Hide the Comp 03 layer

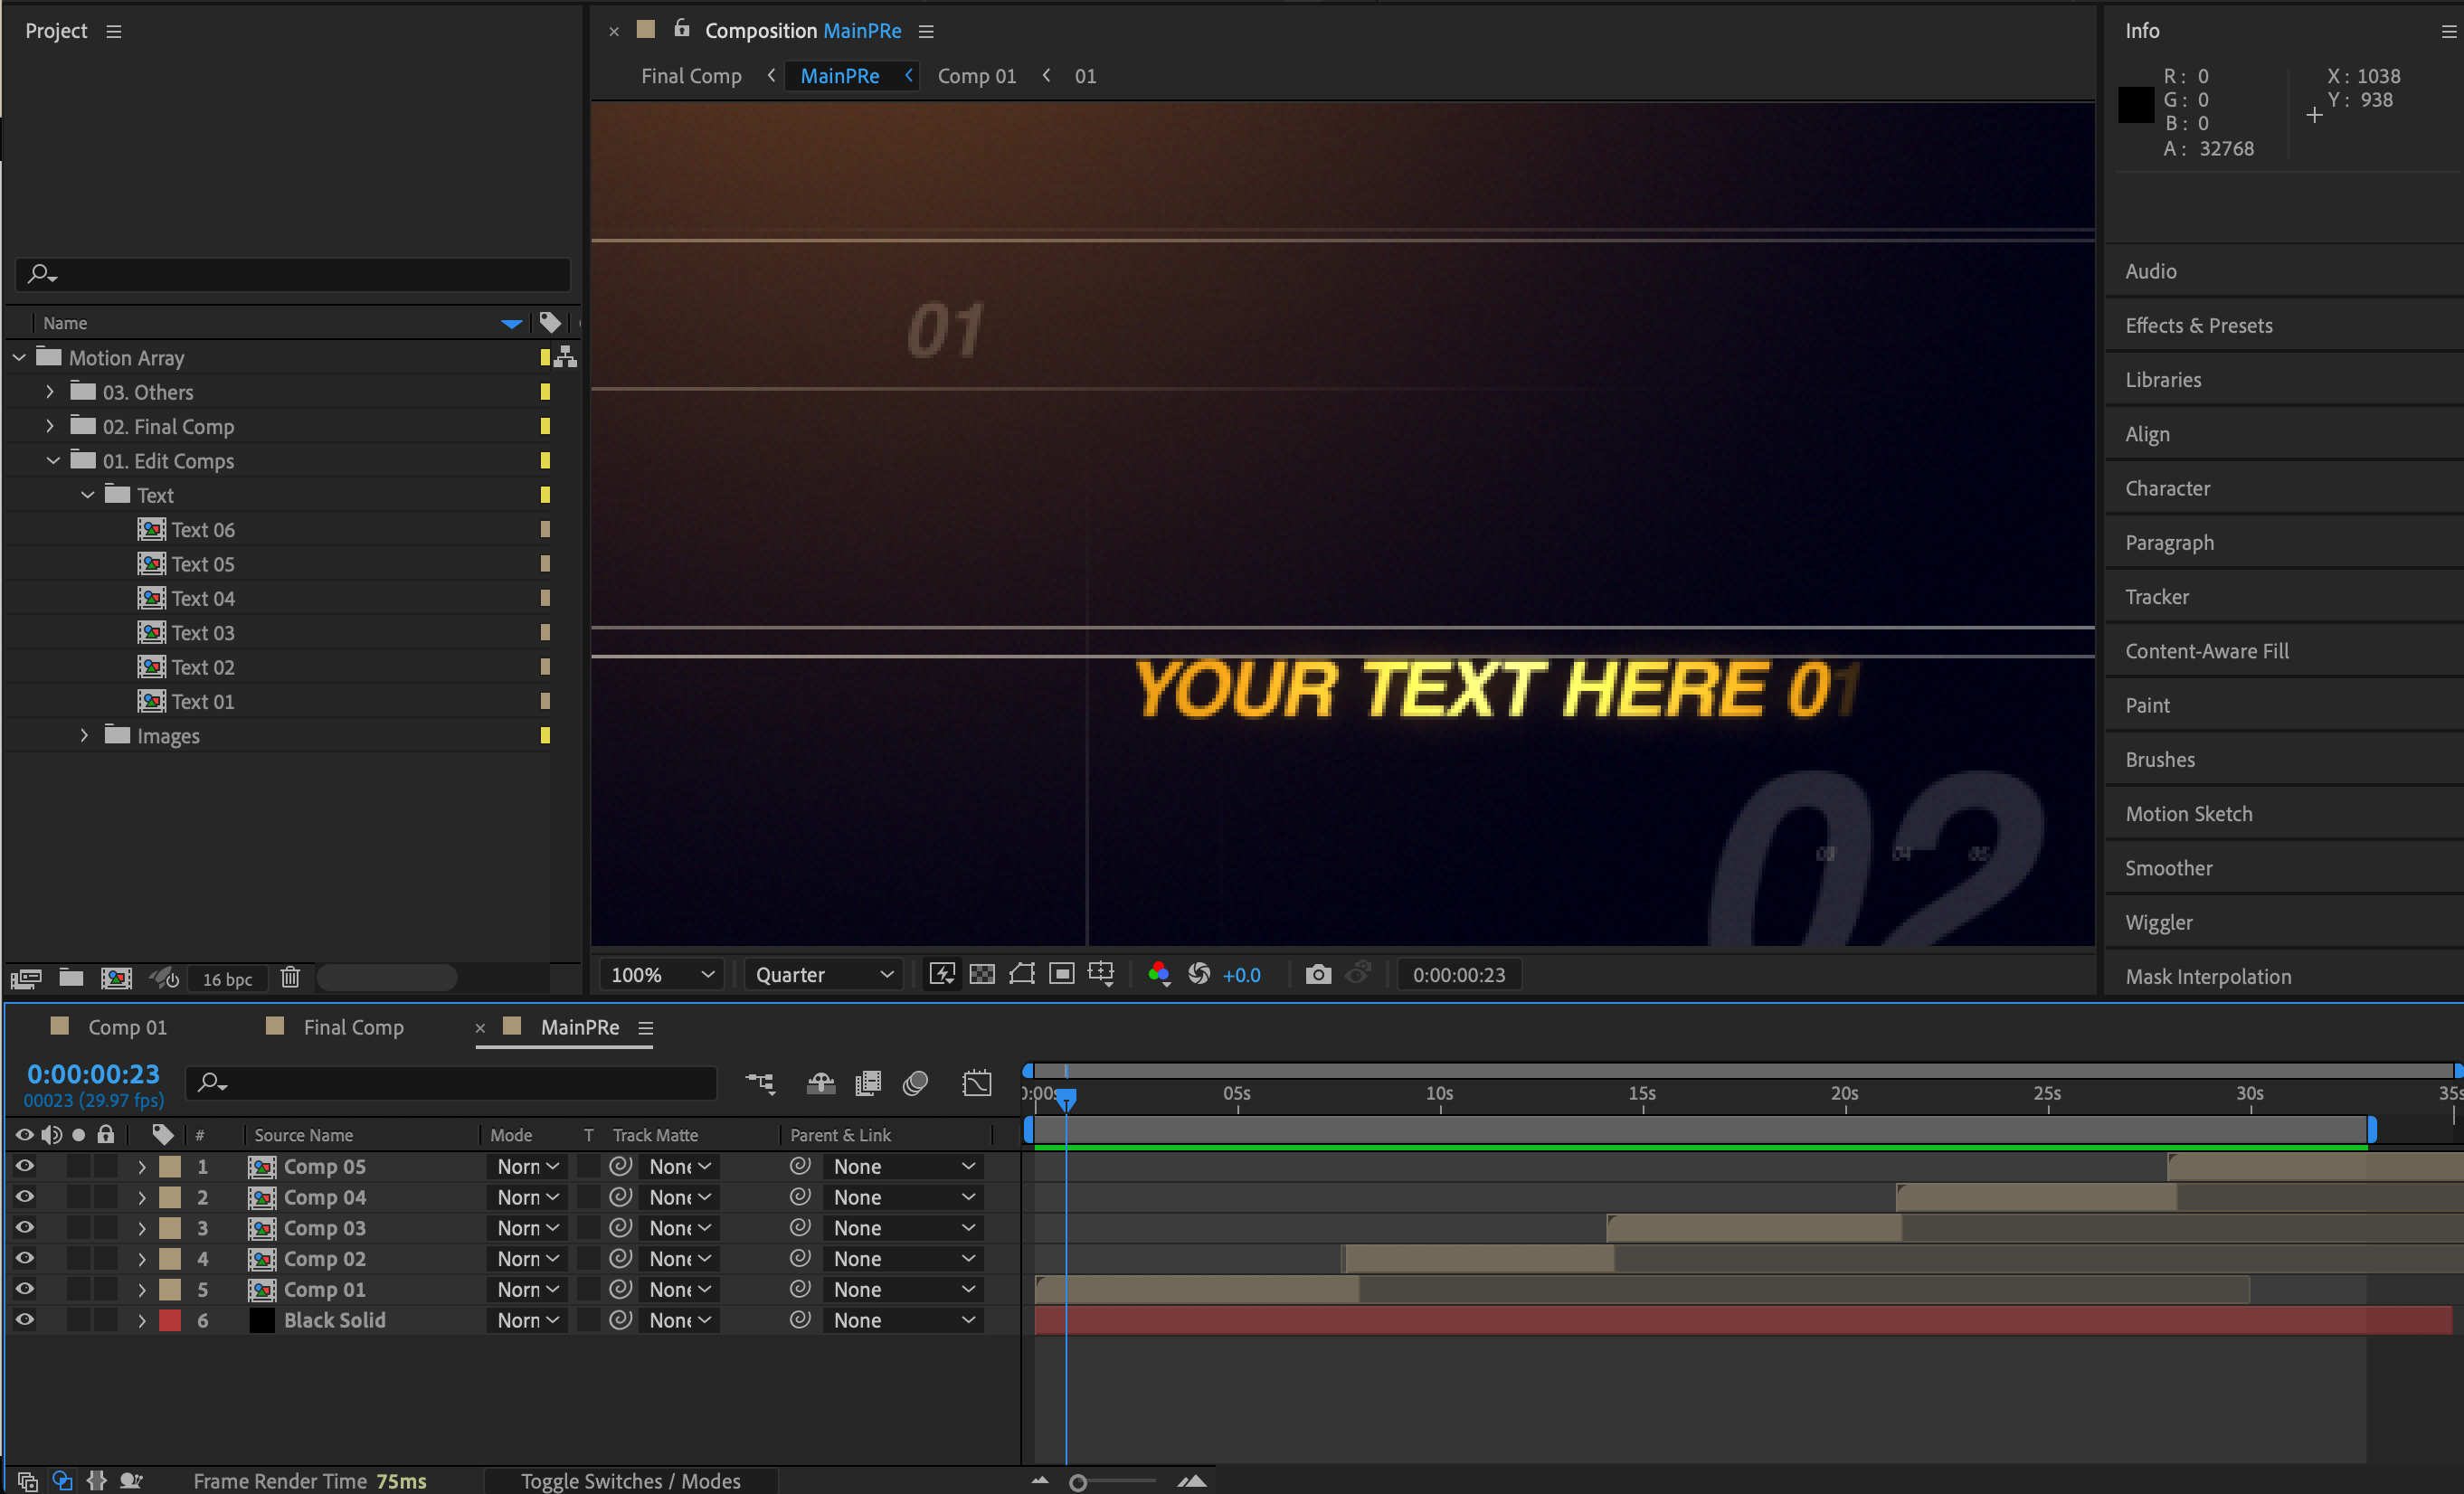(x=25, y=1227)
